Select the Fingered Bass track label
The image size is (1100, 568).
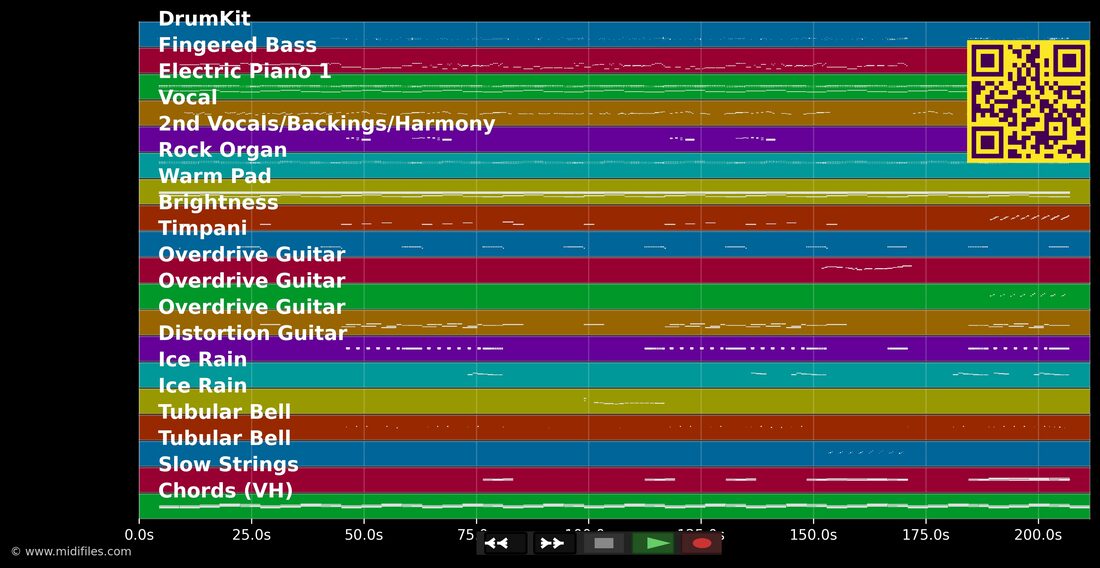pos(237,45)
